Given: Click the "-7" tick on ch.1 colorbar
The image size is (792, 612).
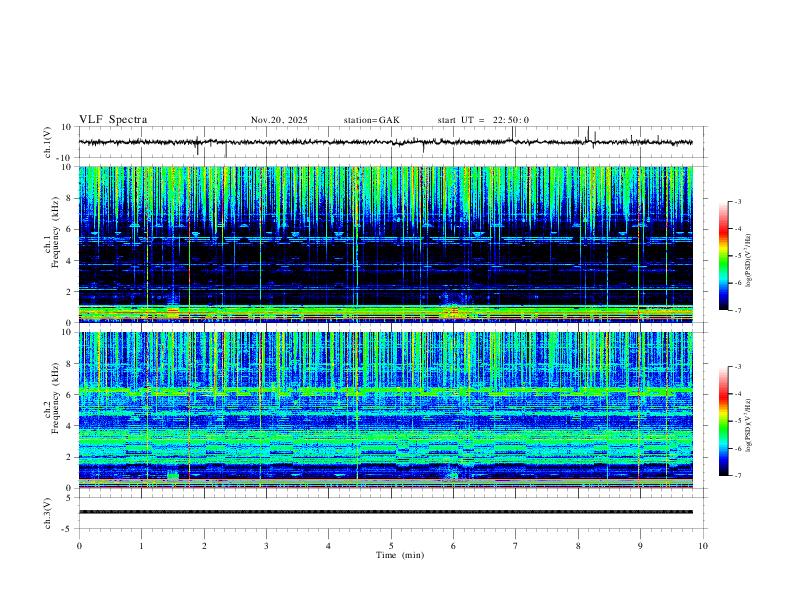Looking at the screenshot, I should pos(737,310).
